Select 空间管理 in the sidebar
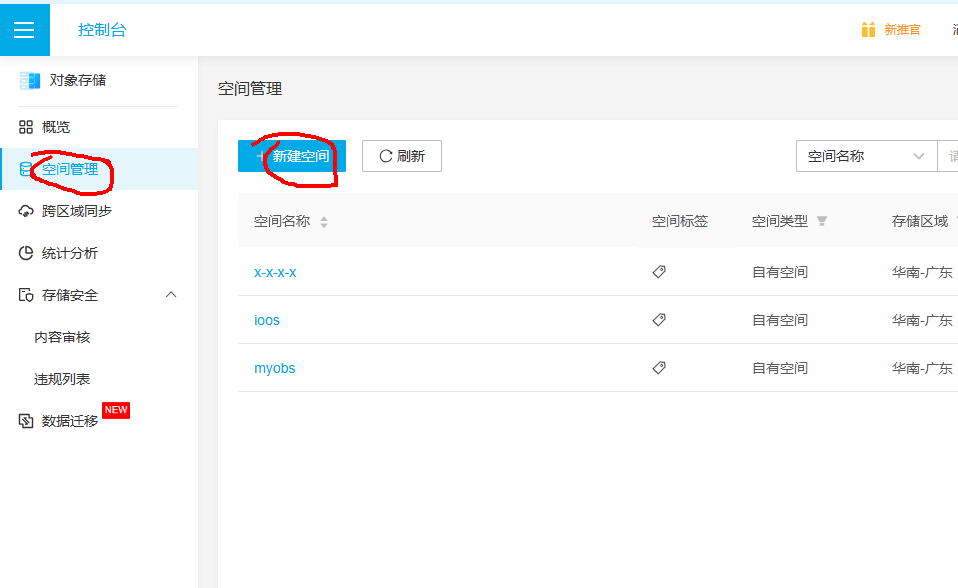Image resolution: width=958 pixels, height=588 pixels. click(x=70, y=169)
